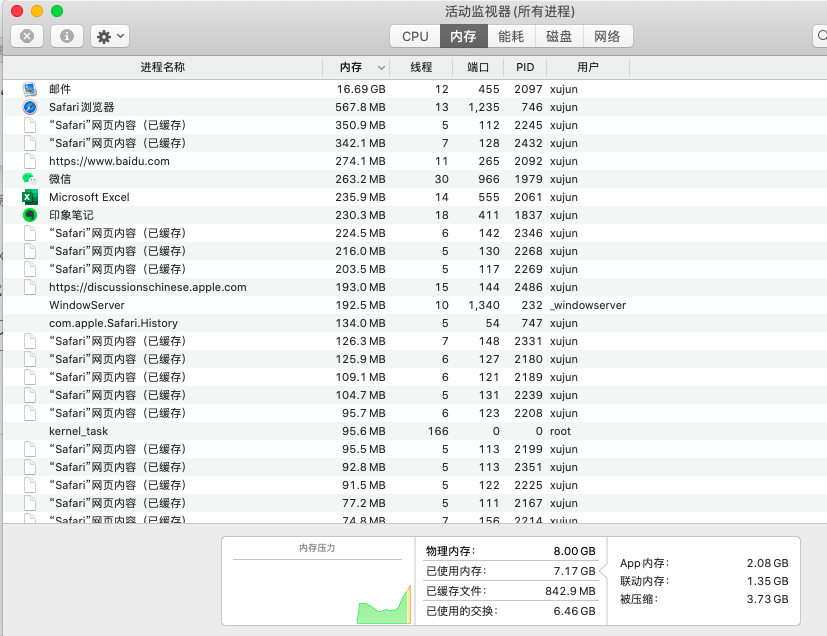Image resolution: width=827 pixels, height=636 pixels.
Task: Click the WeChat icon in process list
Action: click(30, 179)
